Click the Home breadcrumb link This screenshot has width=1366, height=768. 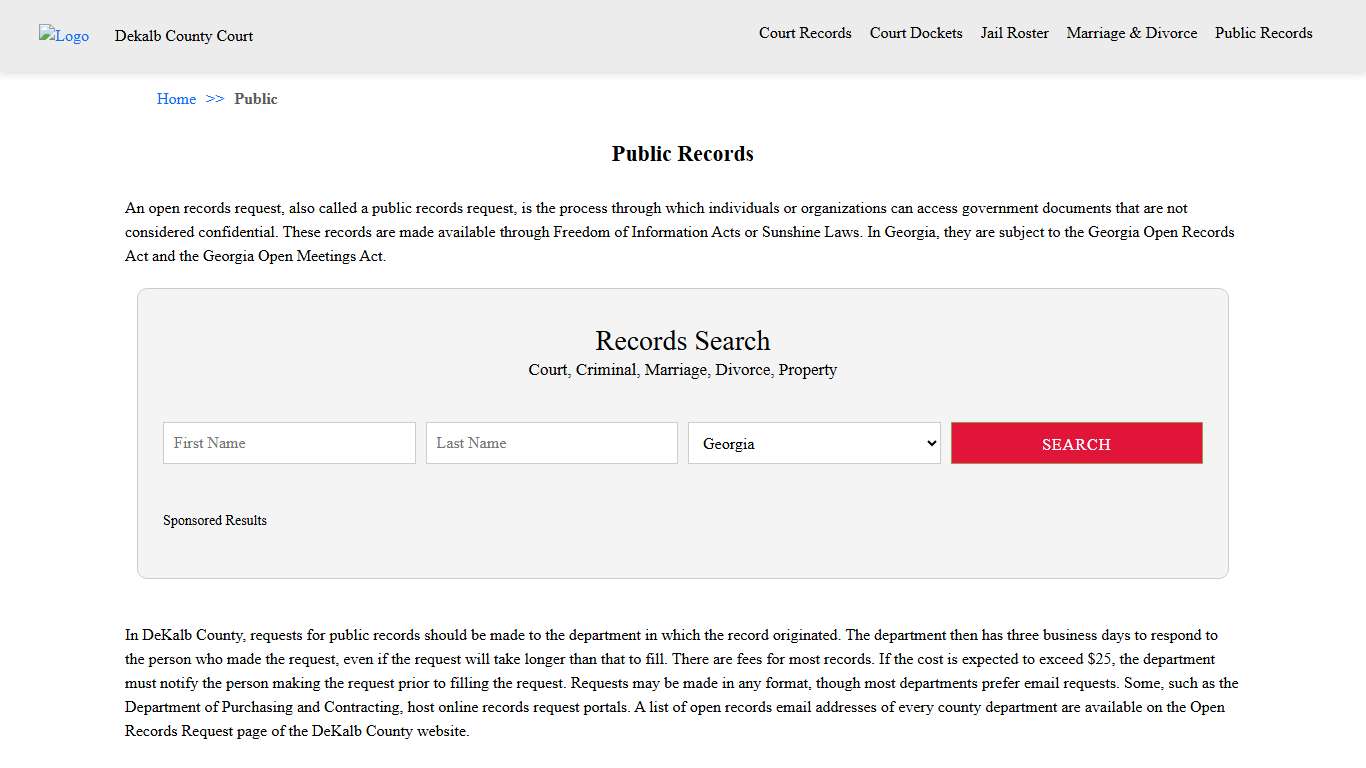point(176,98)
